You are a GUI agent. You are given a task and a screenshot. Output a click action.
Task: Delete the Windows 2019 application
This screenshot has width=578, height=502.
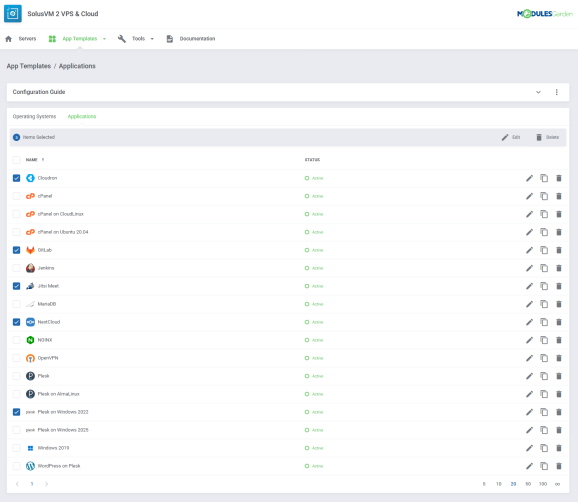point(559,448)
